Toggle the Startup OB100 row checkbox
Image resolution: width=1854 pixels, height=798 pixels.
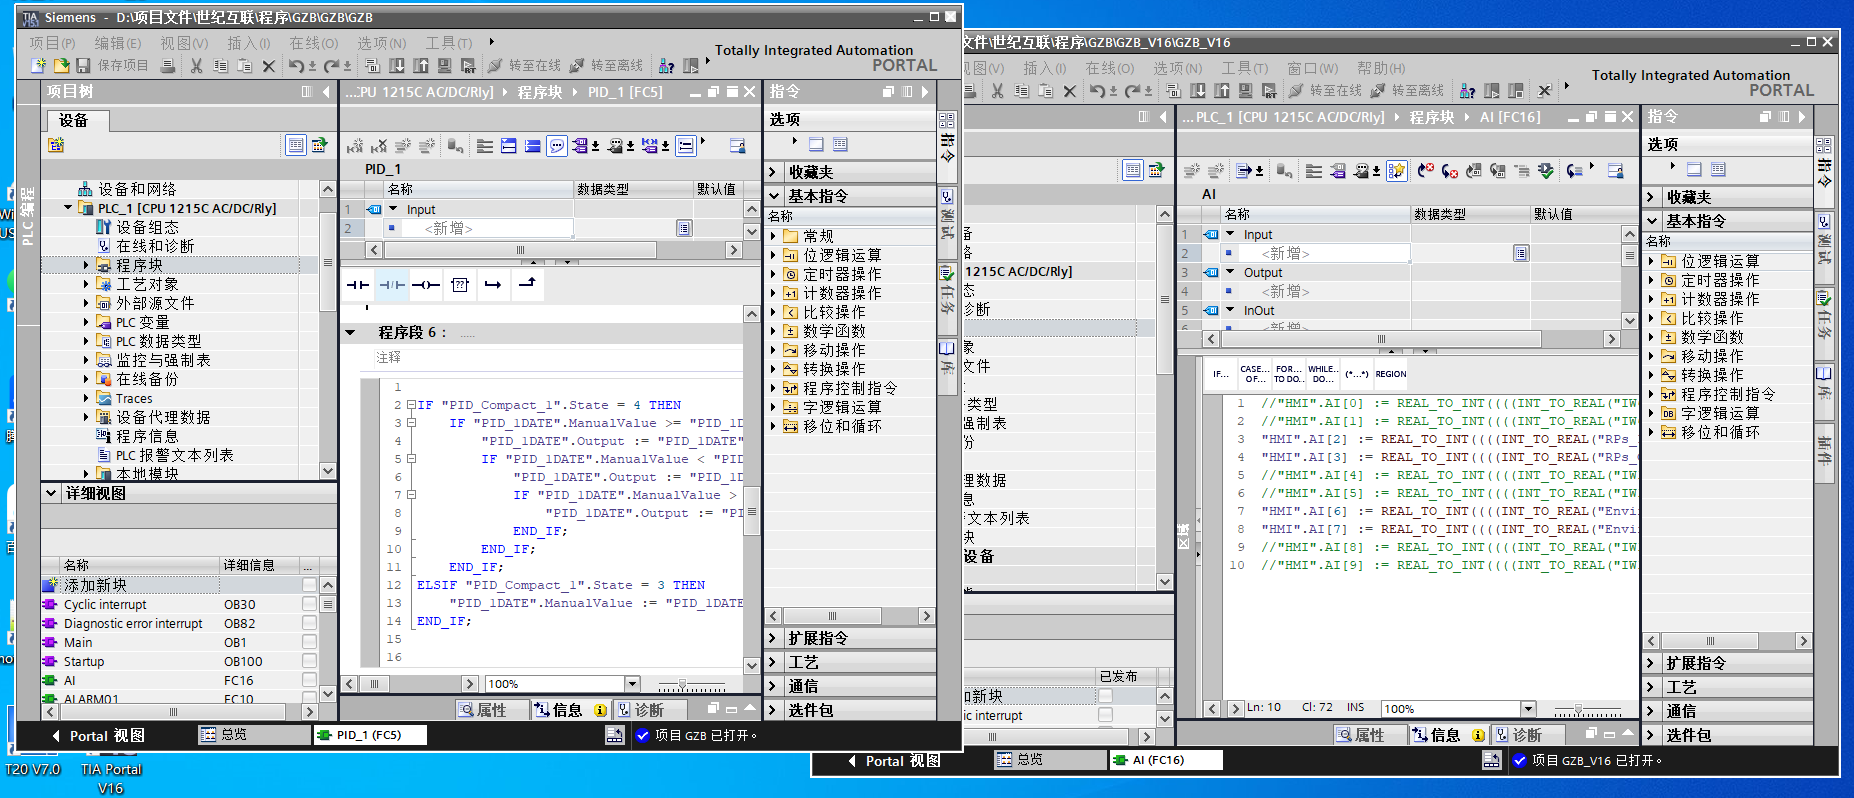(309, 661)
